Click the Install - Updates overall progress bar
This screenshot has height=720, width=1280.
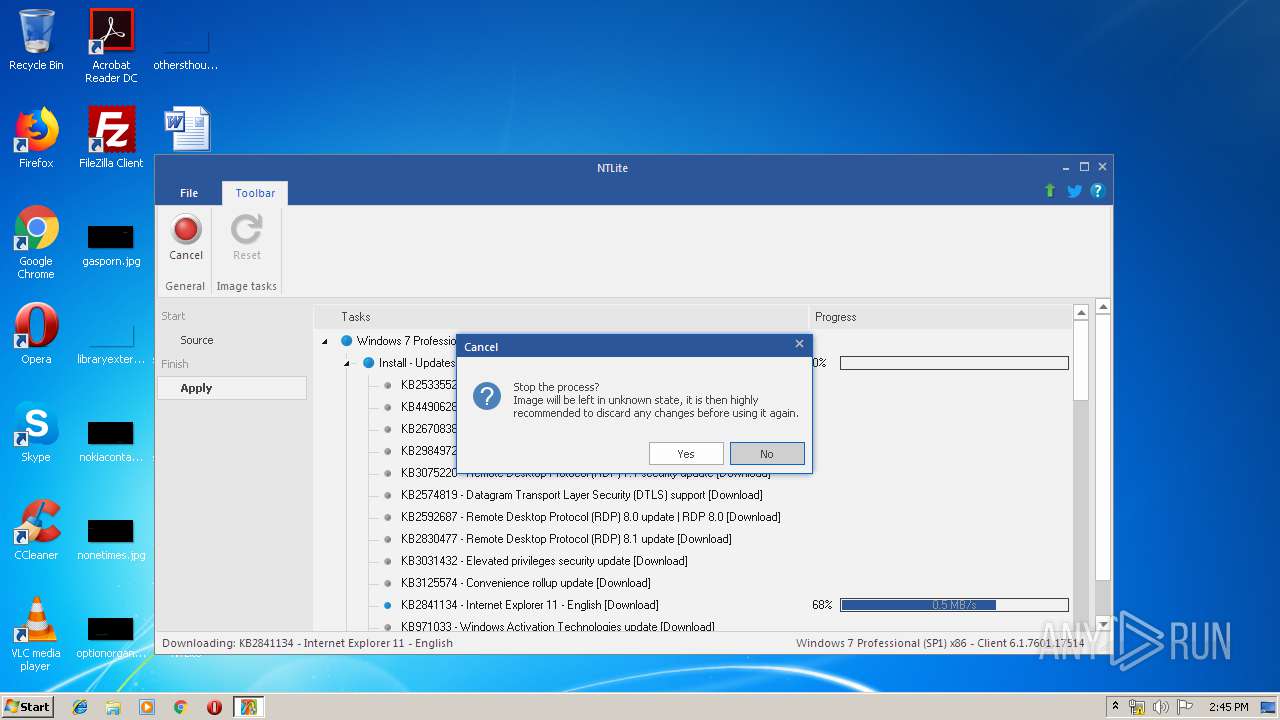tap(954, 363)
